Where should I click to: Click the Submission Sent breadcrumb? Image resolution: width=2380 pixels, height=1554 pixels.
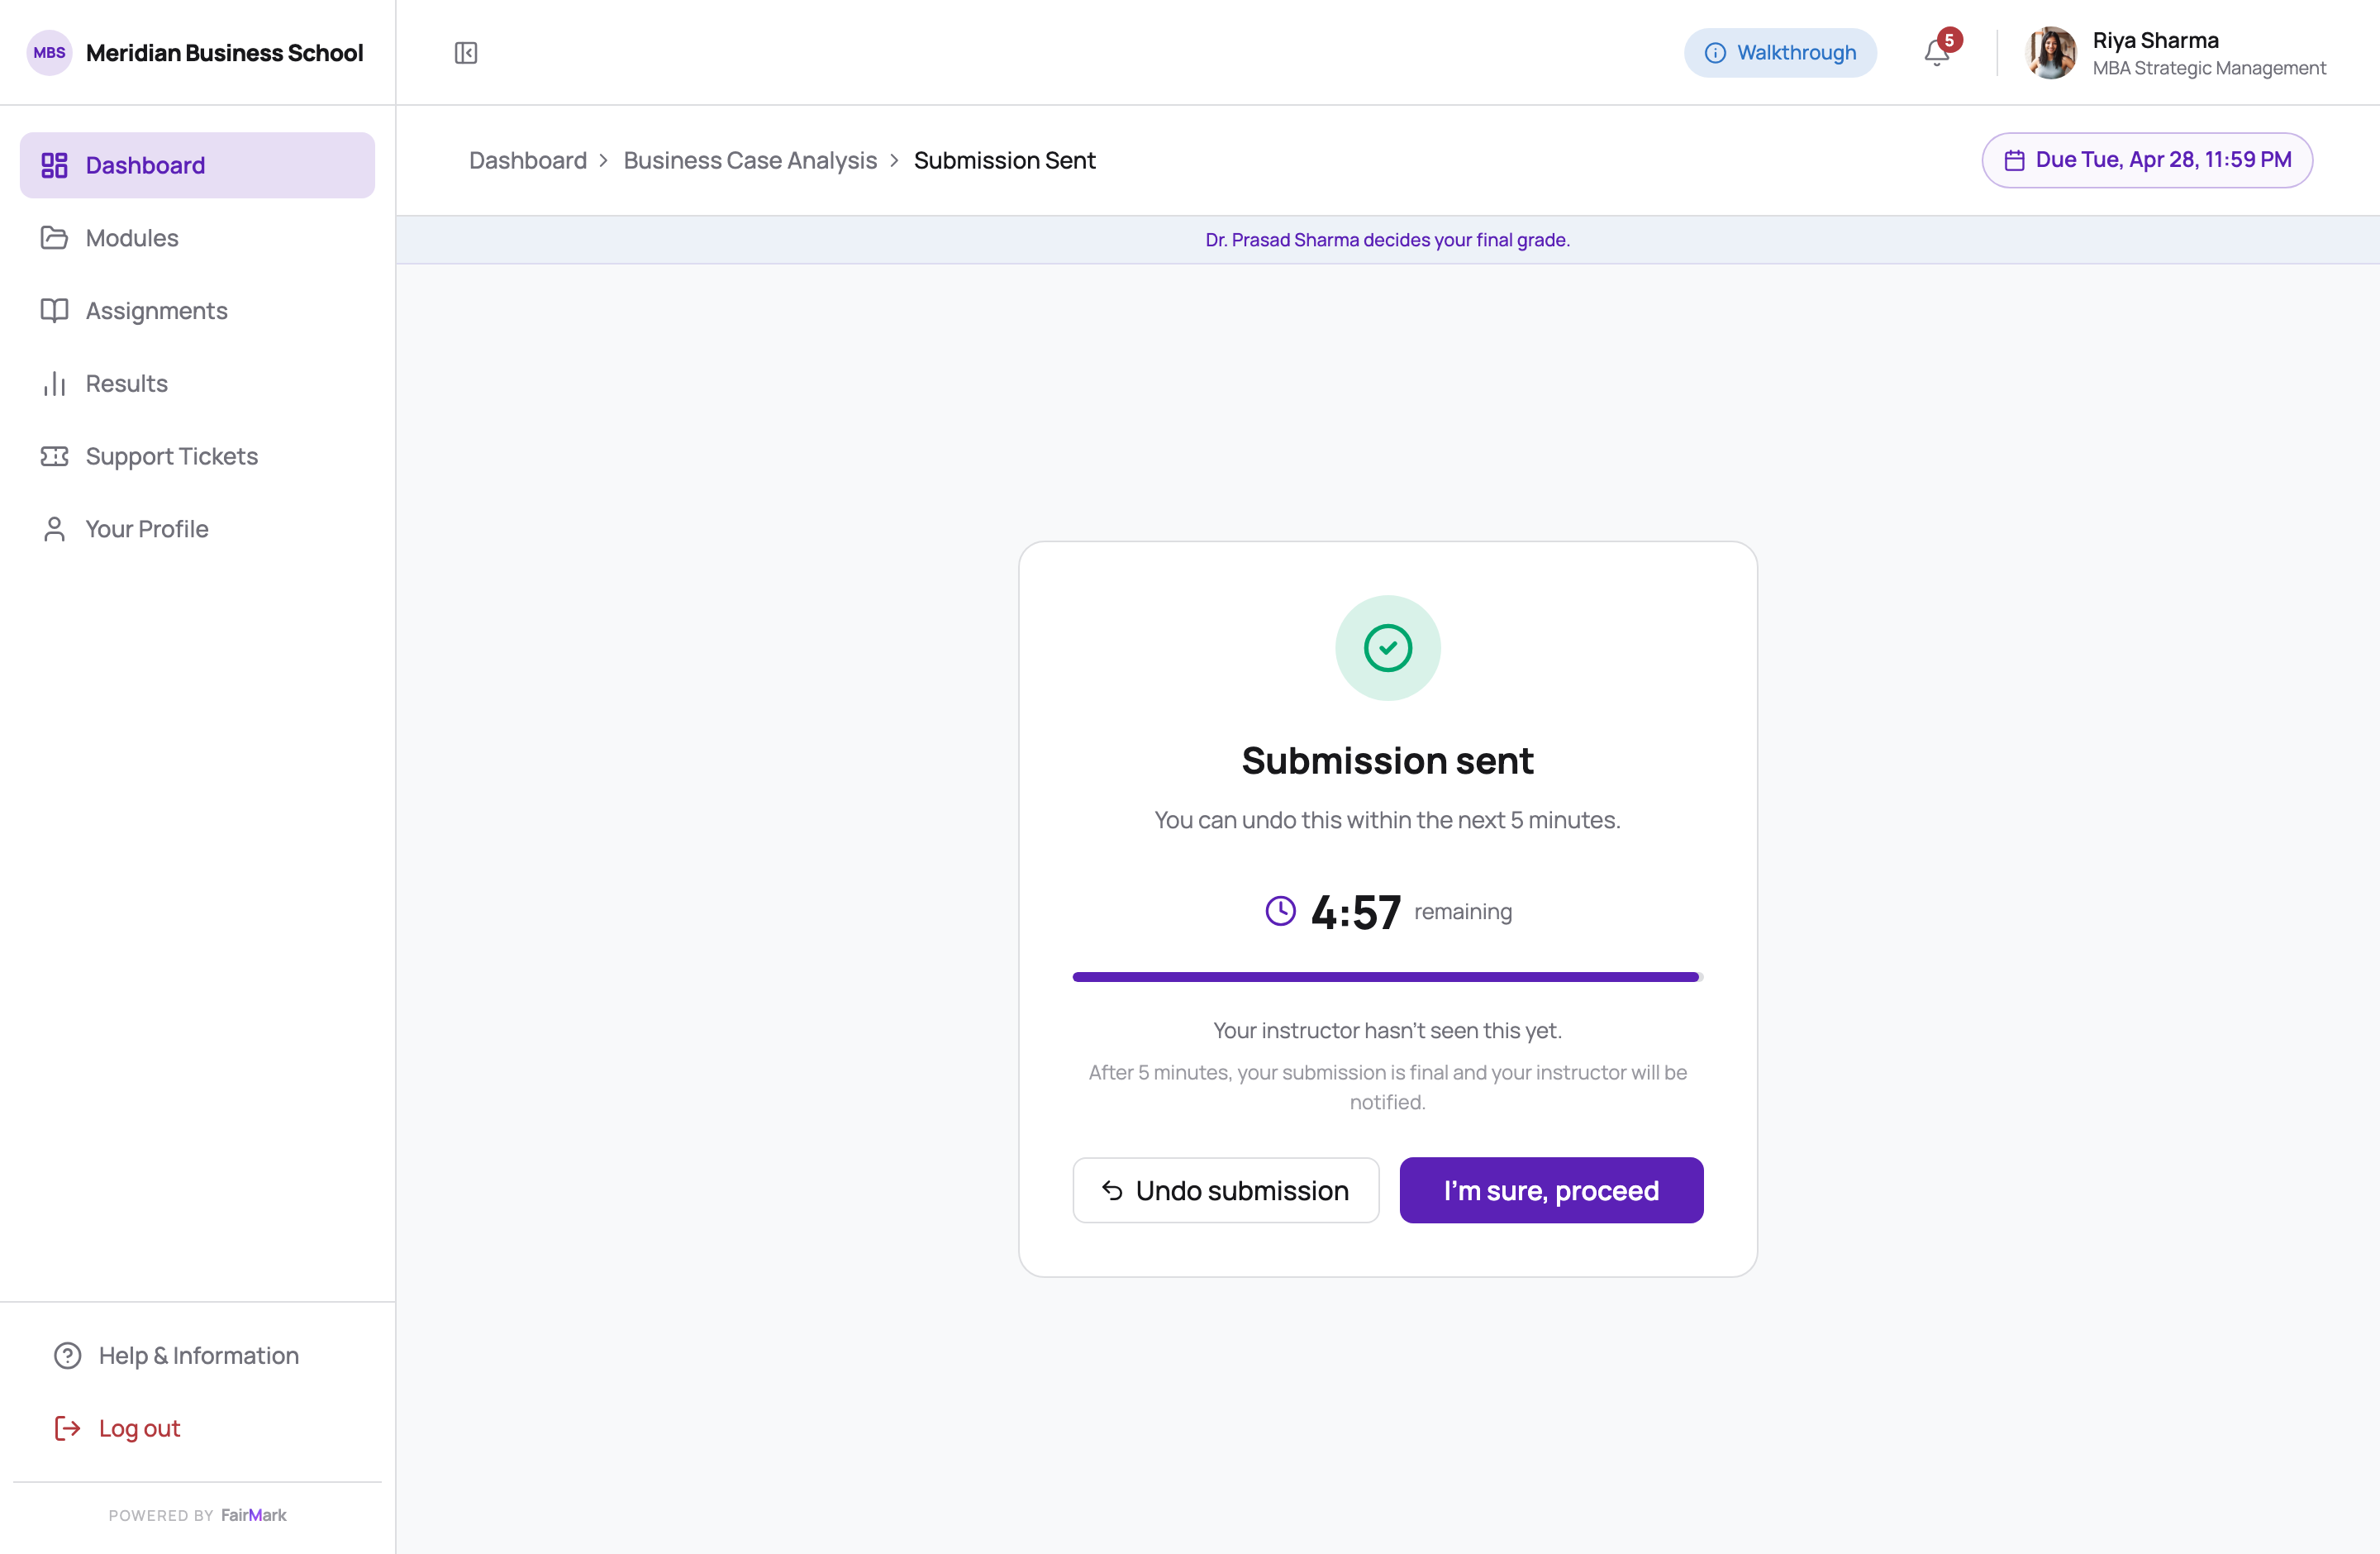(x=1004, y=160)
